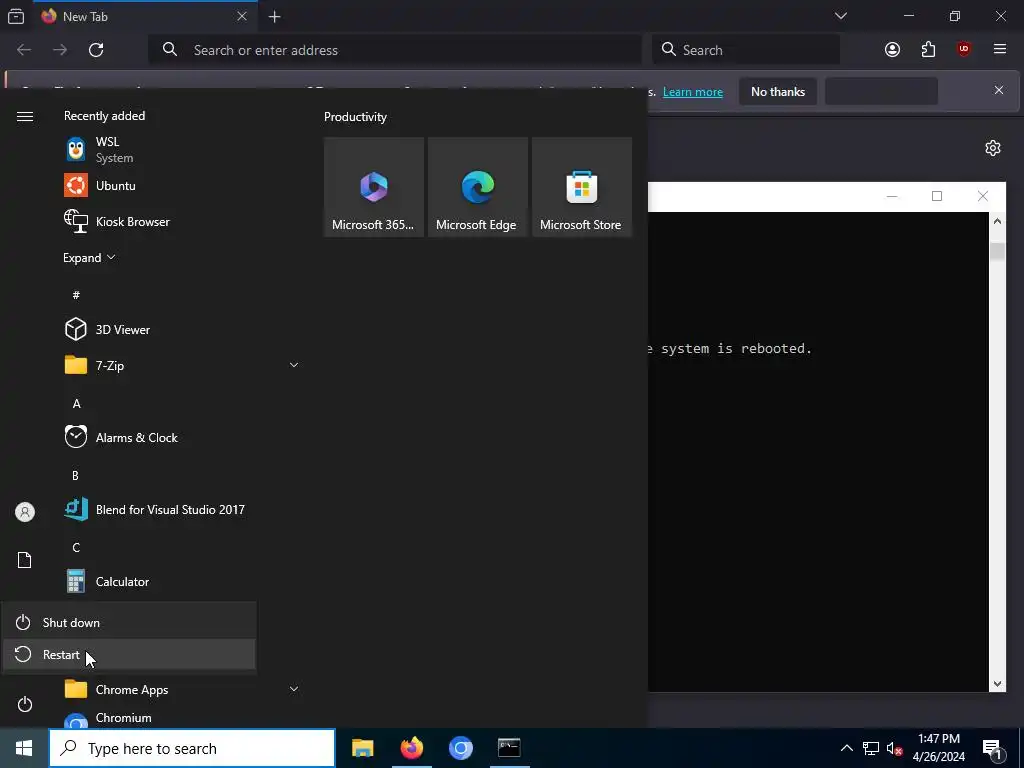Open File Explorer from taskbar
1024x768 pixels.
click(x=362, y=748)
